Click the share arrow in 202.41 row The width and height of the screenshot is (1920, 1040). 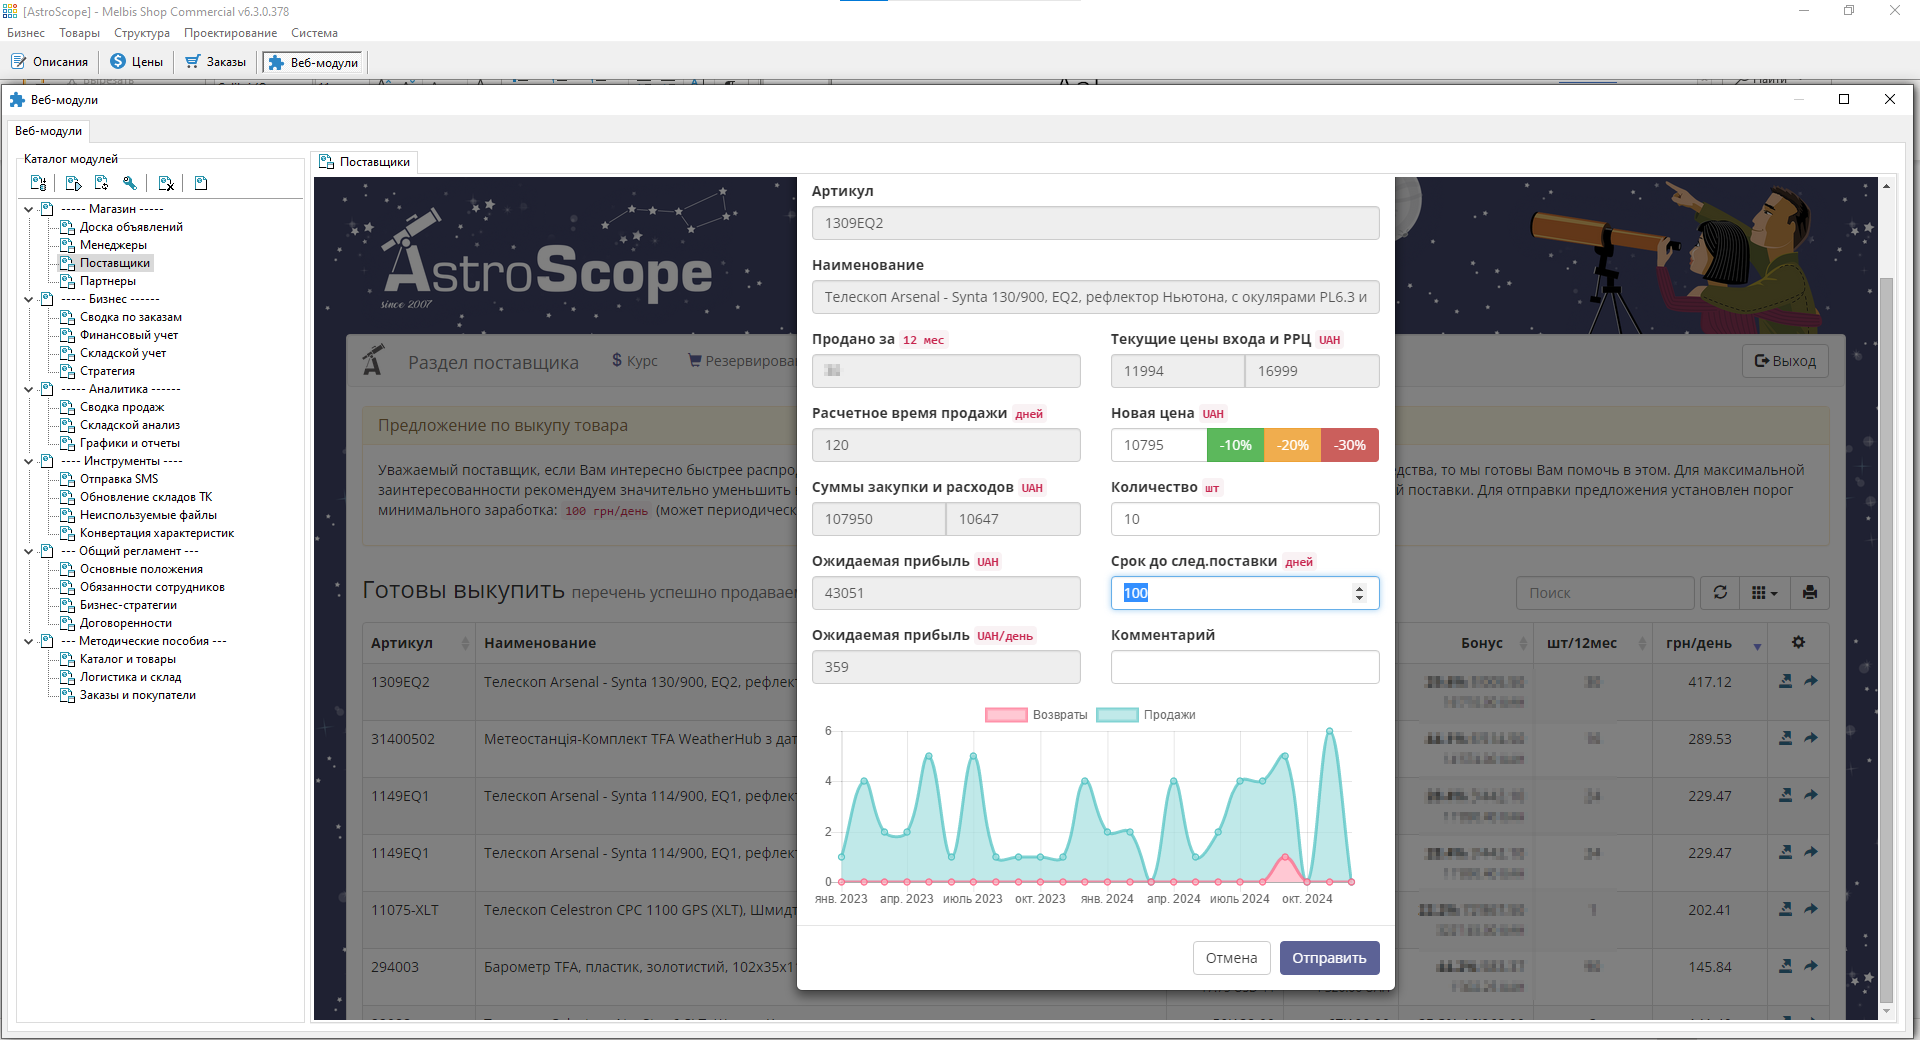pyautogui.click(x=1811, y=909)
